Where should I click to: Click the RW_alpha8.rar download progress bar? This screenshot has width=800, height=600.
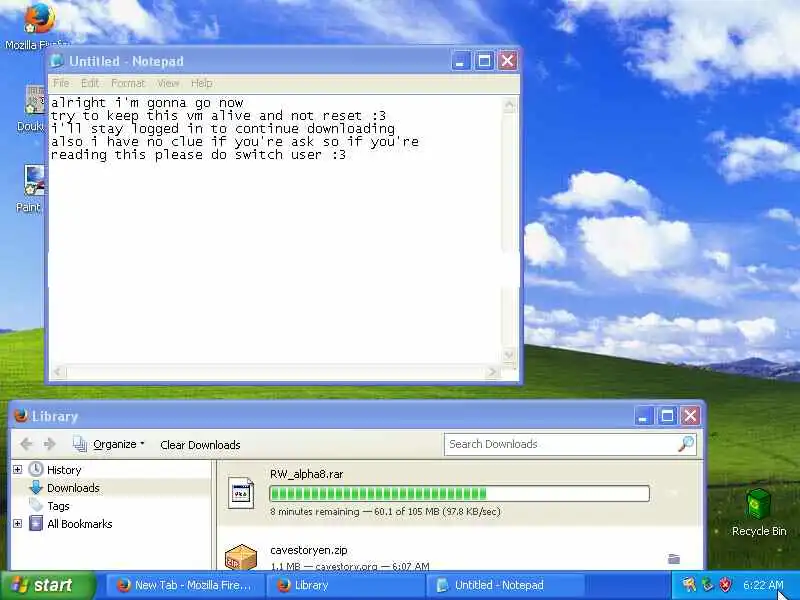click(459, 493)
